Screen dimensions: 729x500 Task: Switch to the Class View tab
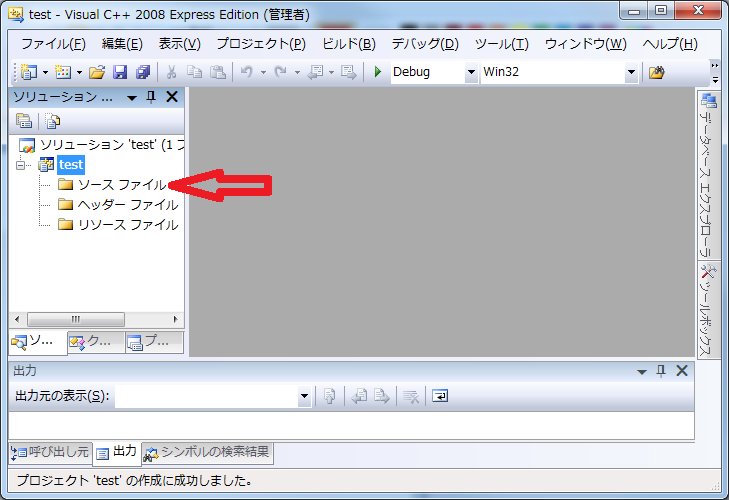96,342
